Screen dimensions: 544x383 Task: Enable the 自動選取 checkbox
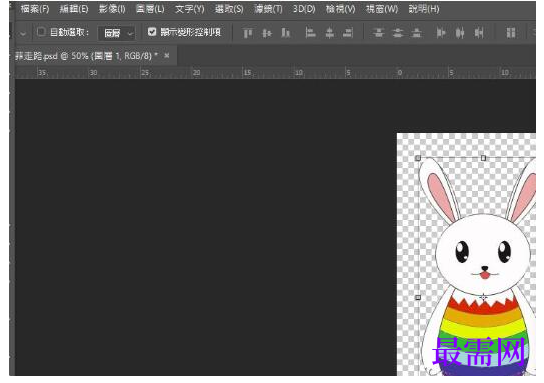click(41, 32)
